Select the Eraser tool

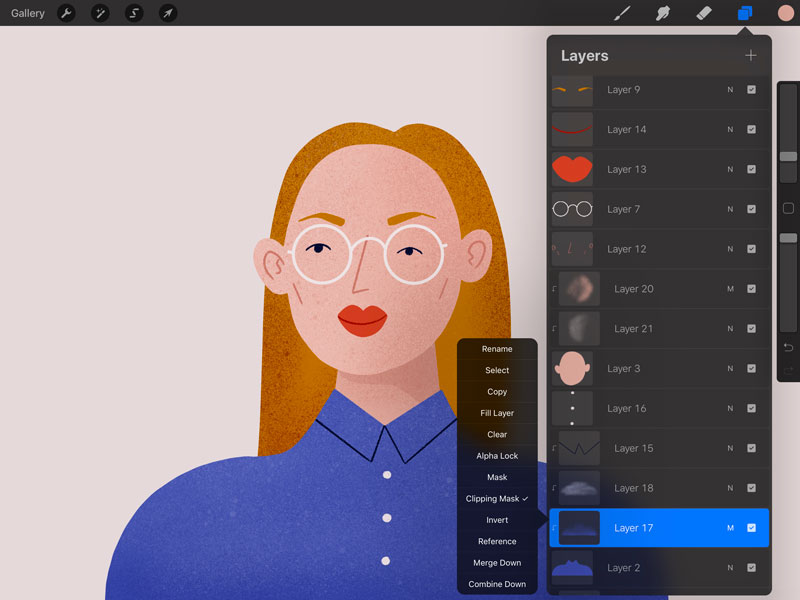[704, 13]
